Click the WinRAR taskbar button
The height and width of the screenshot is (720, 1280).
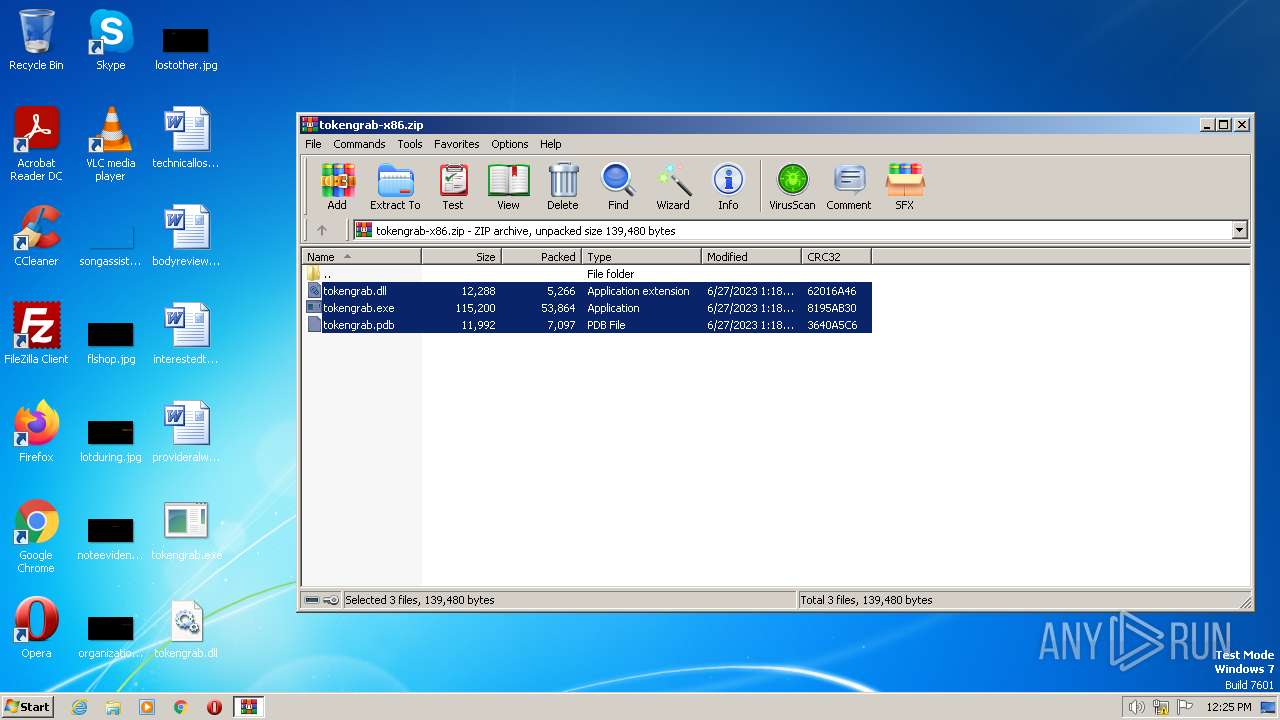pos(248,707)
